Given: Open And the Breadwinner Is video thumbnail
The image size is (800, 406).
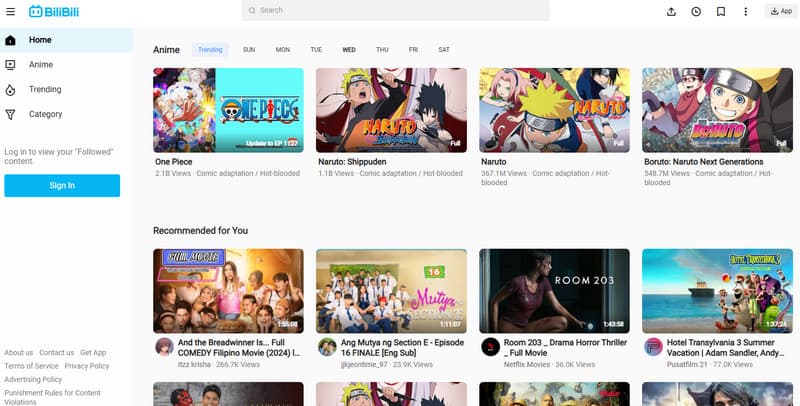Looking at the screenshot, I should tap(228, 291).
